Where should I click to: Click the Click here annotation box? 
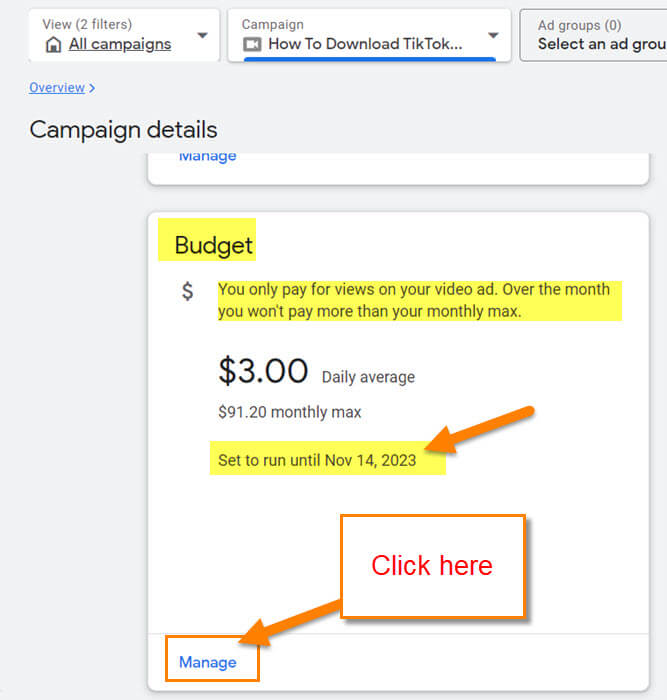point(433,566)
